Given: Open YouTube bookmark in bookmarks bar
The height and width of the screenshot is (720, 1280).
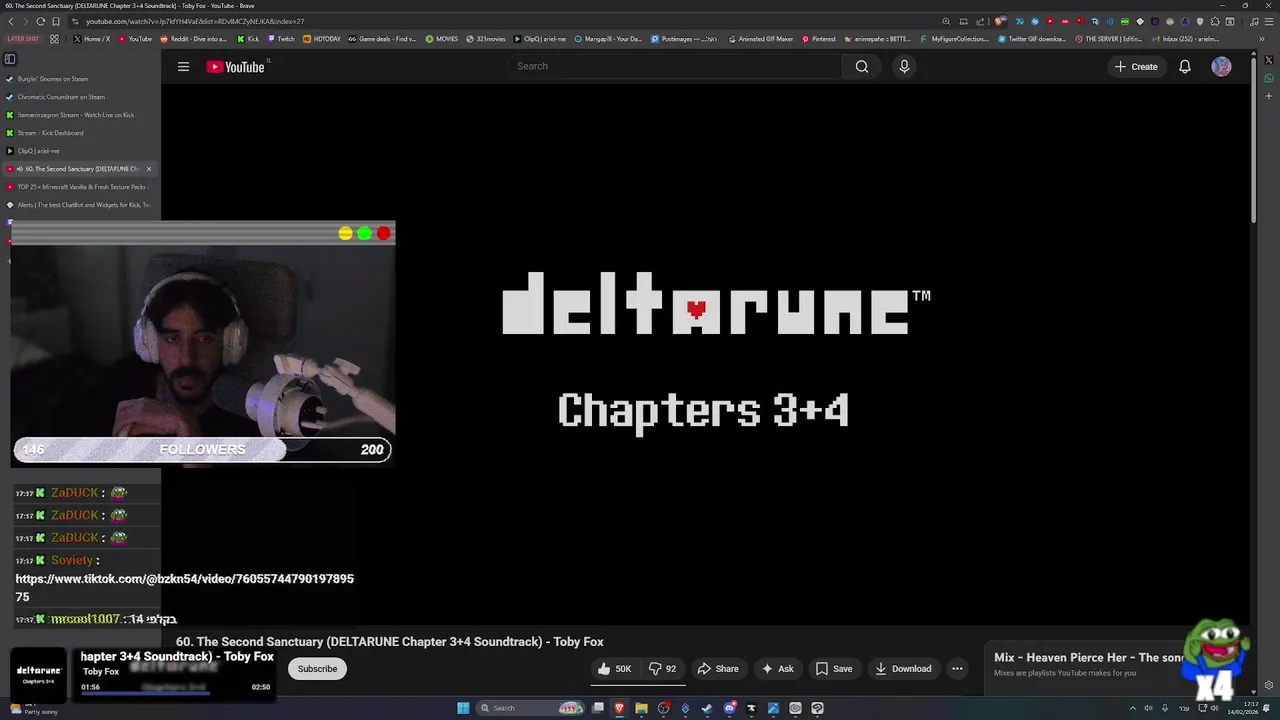Looking at the screenshot, I should coord(135,39).
